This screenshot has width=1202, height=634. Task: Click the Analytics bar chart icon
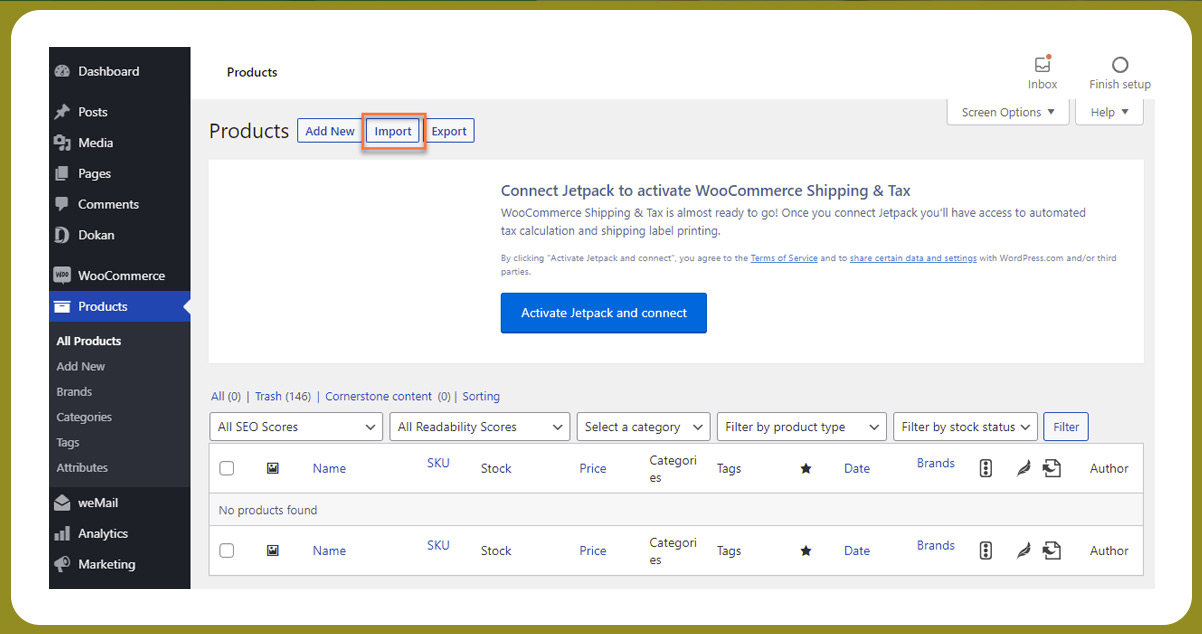point(62,533)
